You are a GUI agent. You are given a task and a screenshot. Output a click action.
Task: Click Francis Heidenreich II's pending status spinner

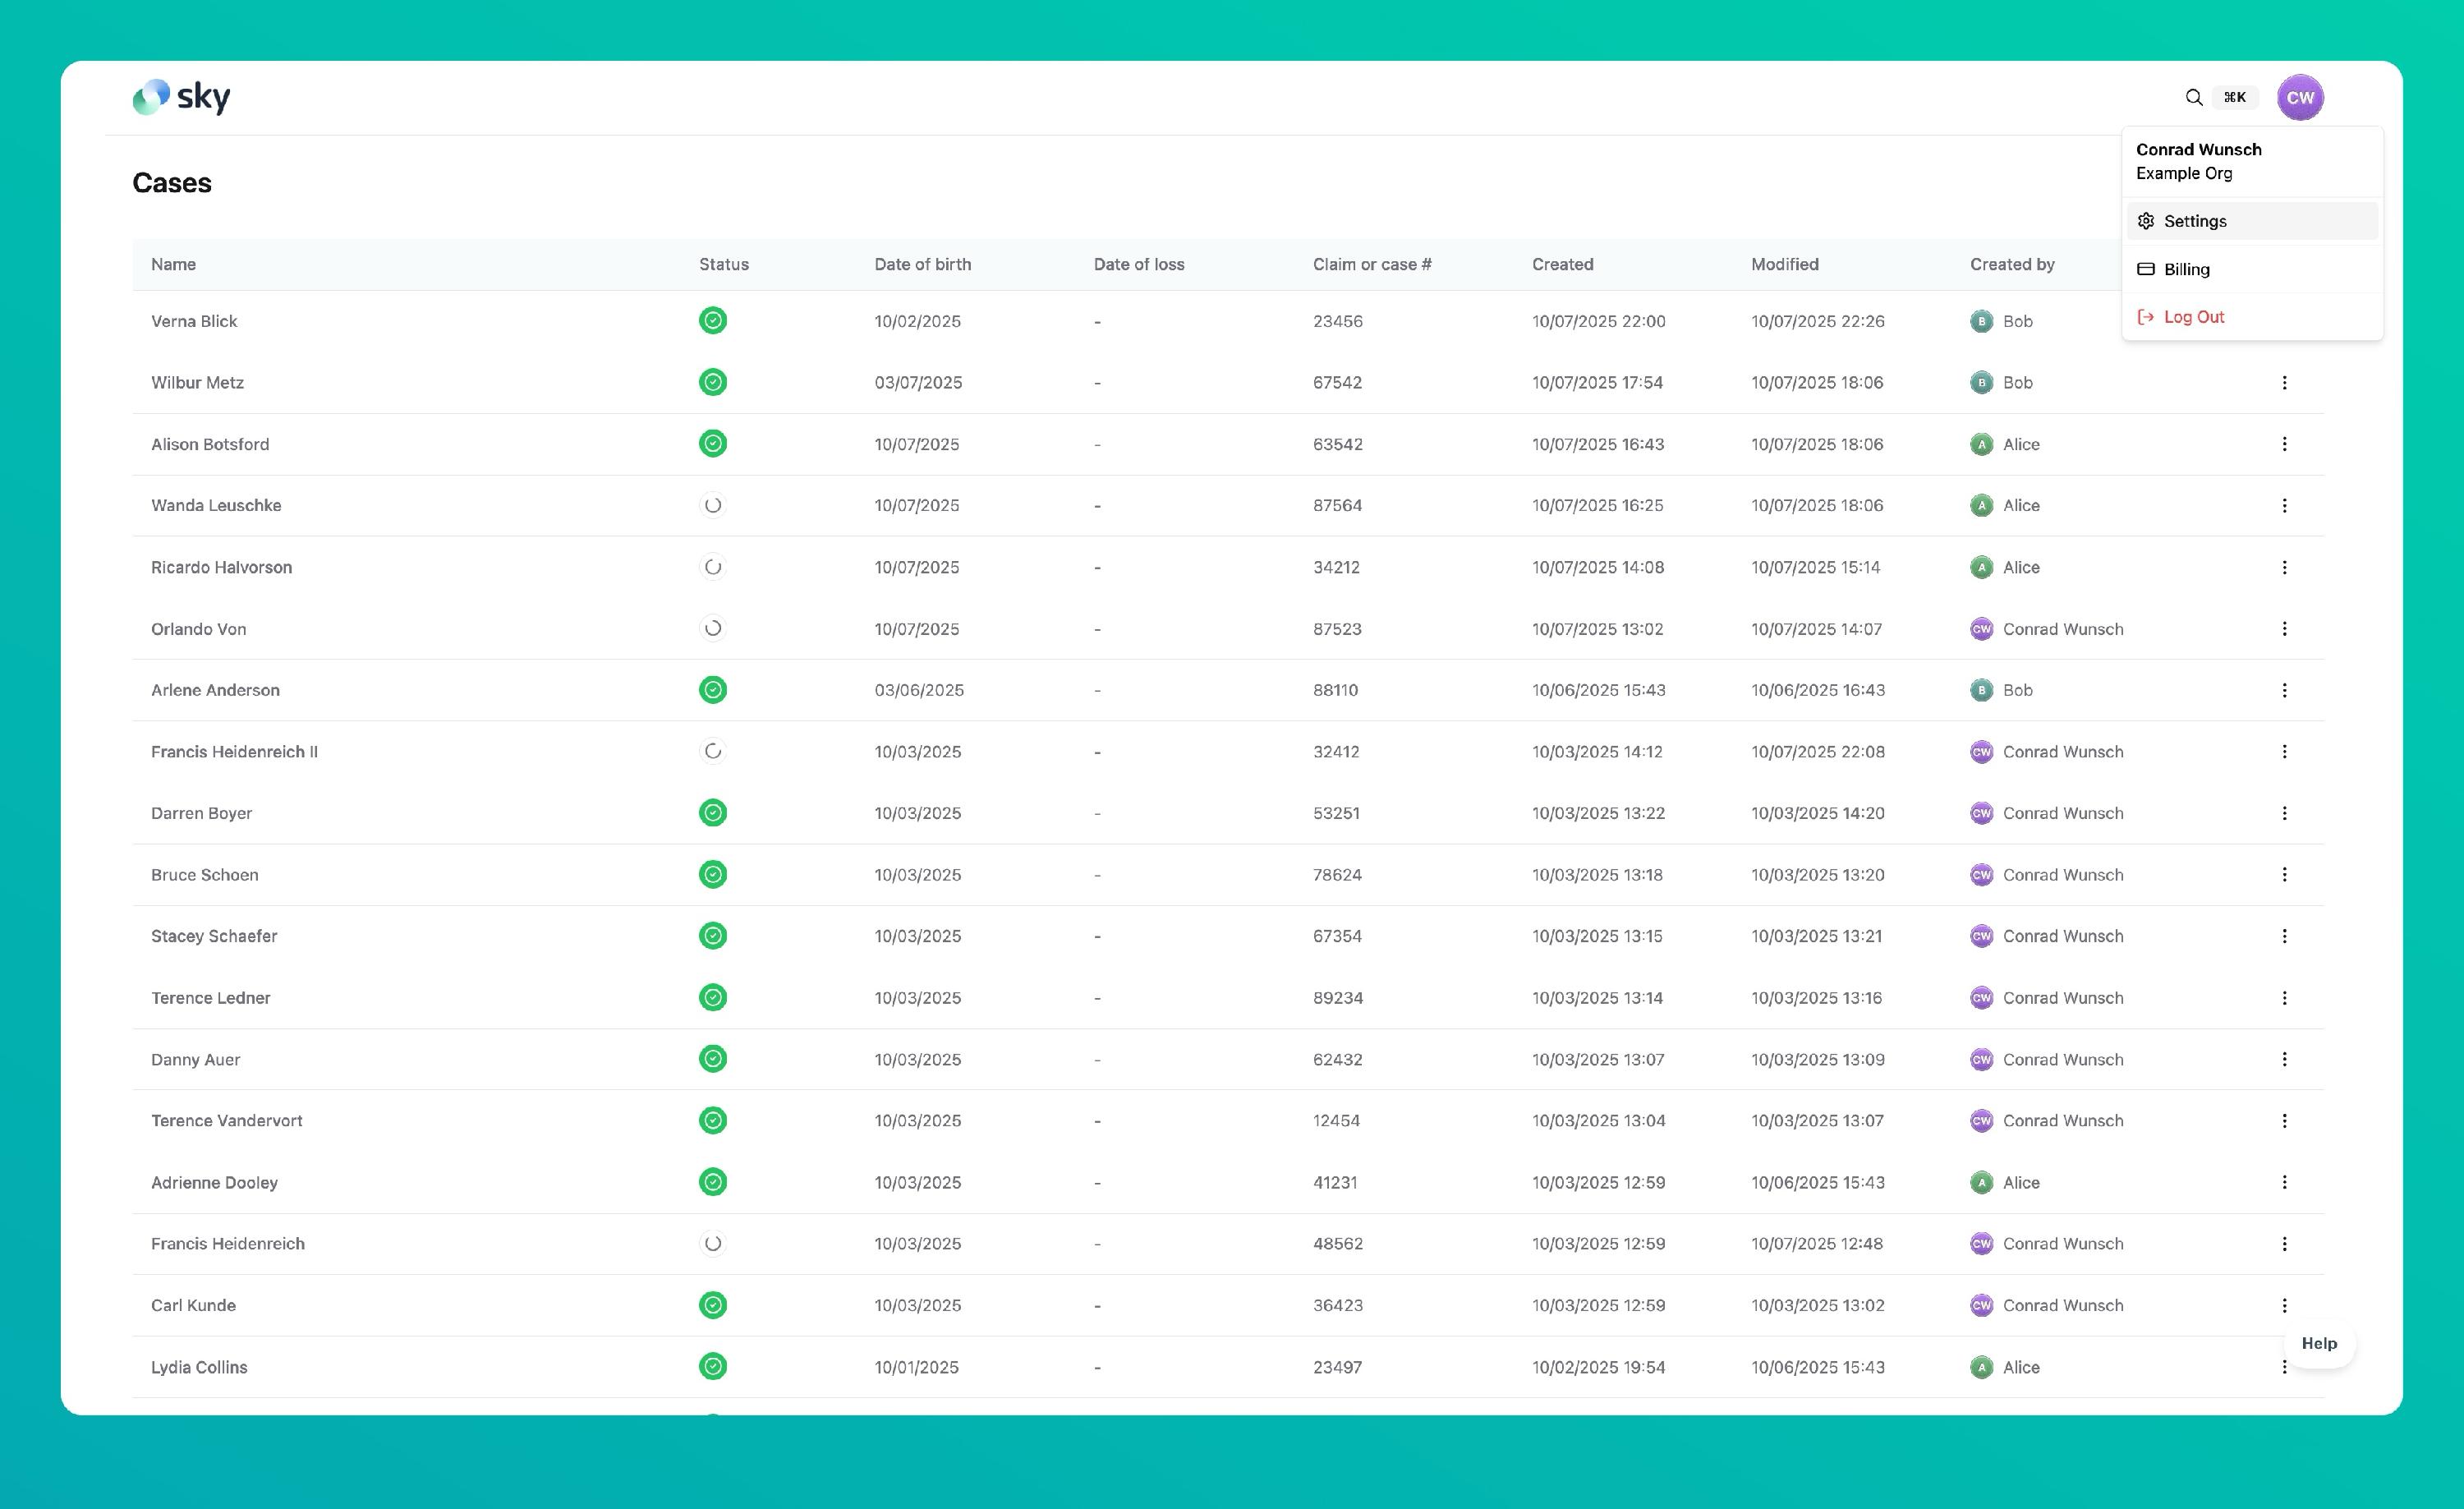(x=712, y=751)
